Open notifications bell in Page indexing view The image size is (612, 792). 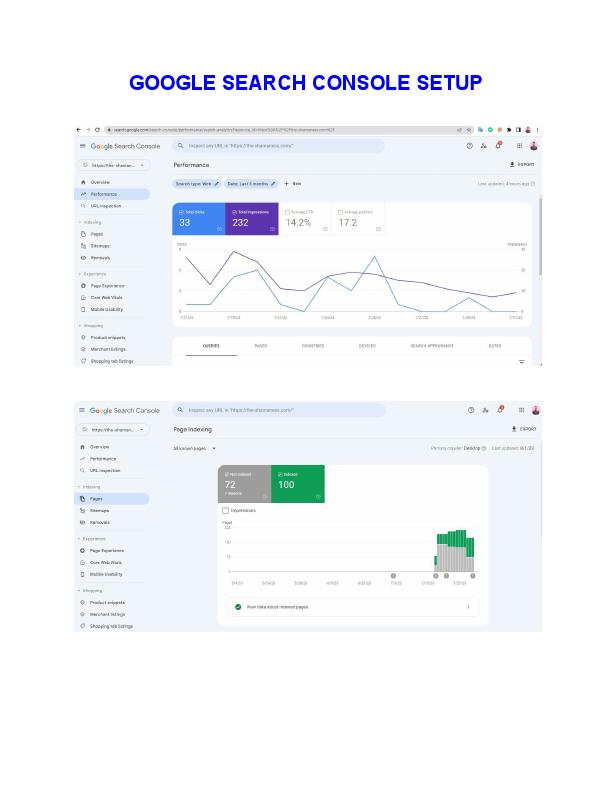click(x=500, y=410)
